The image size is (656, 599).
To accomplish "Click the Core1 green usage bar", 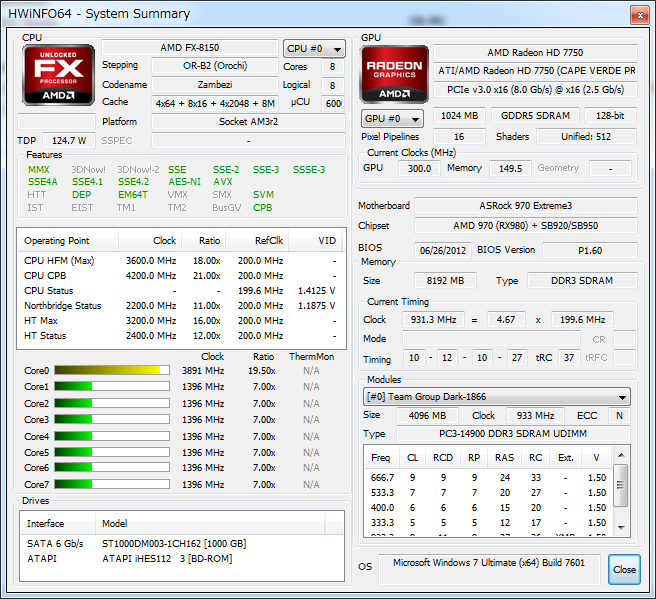I will pos(112,387).
